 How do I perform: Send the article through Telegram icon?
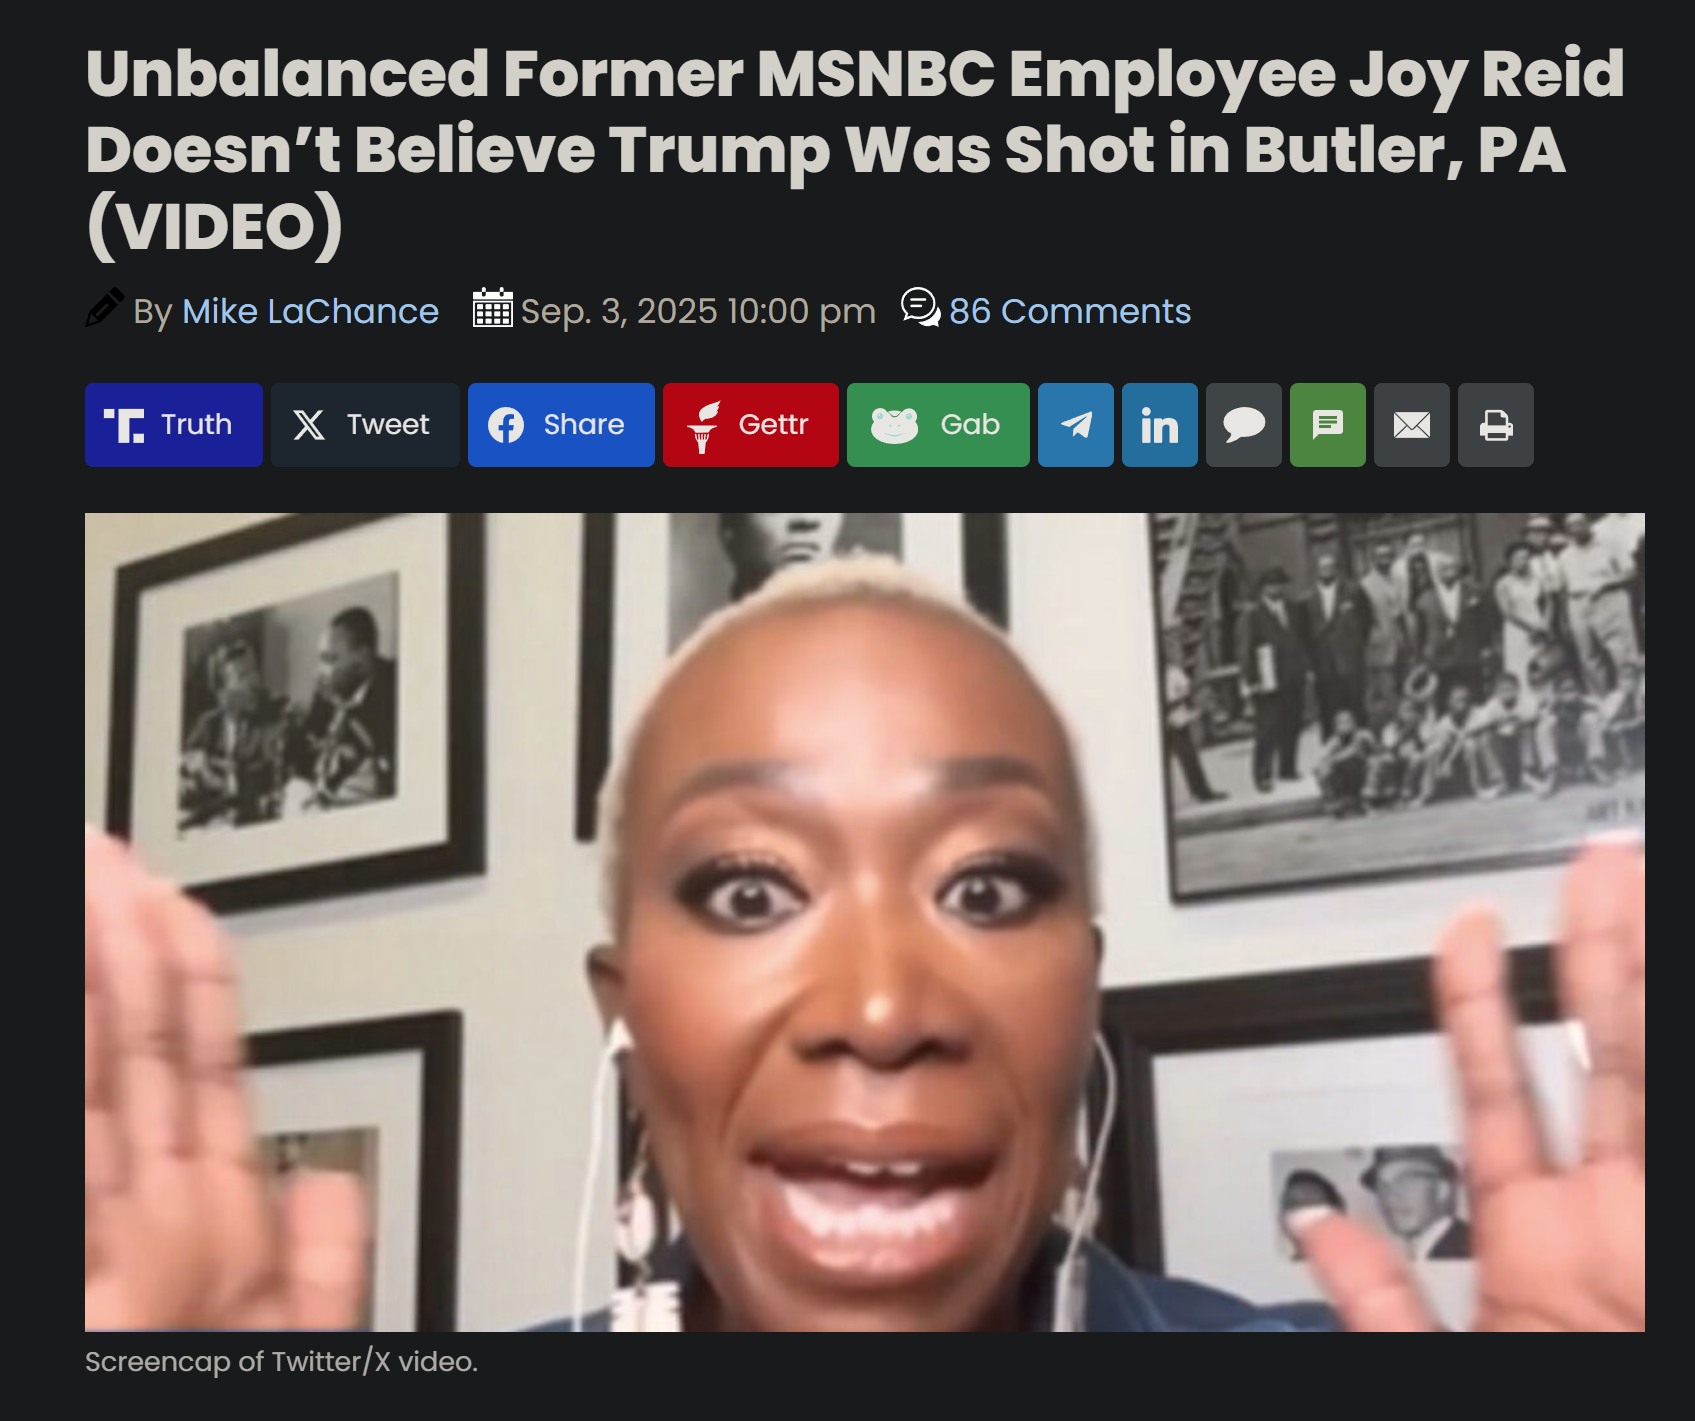click(x=1076, y=425)
